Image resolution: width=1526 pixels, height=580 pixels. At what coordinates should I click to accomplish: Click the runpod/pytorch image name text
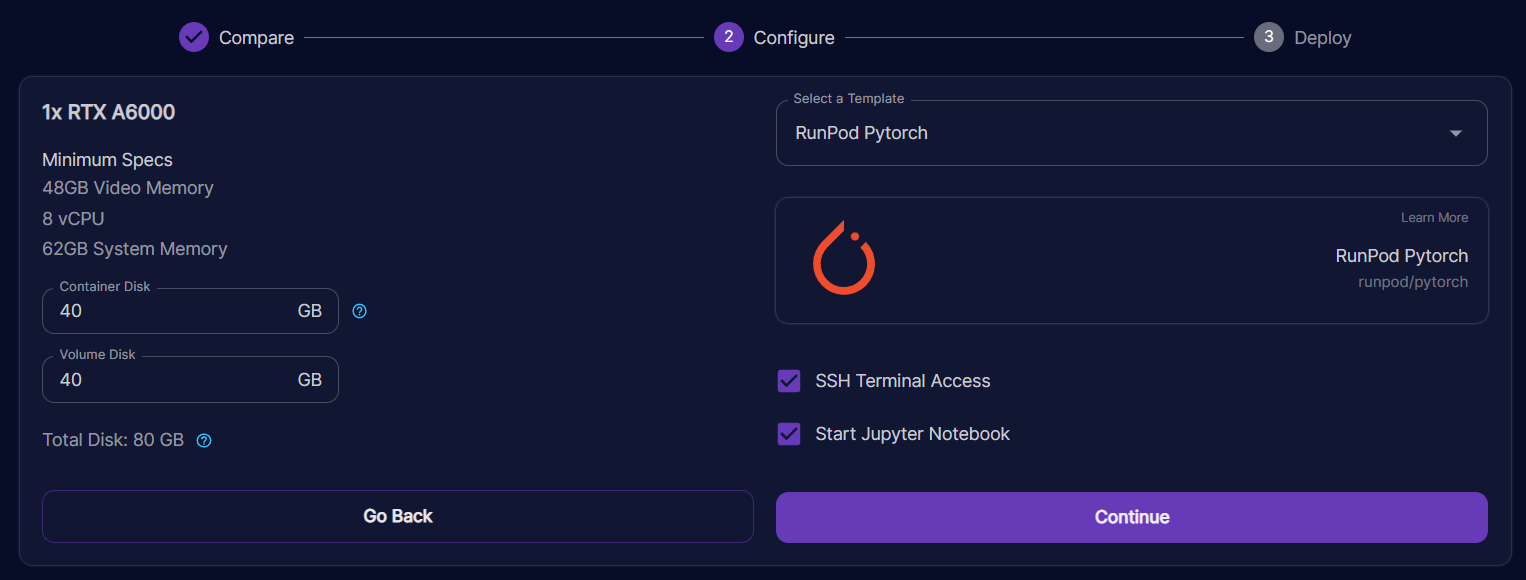[x=1412, y=282]
